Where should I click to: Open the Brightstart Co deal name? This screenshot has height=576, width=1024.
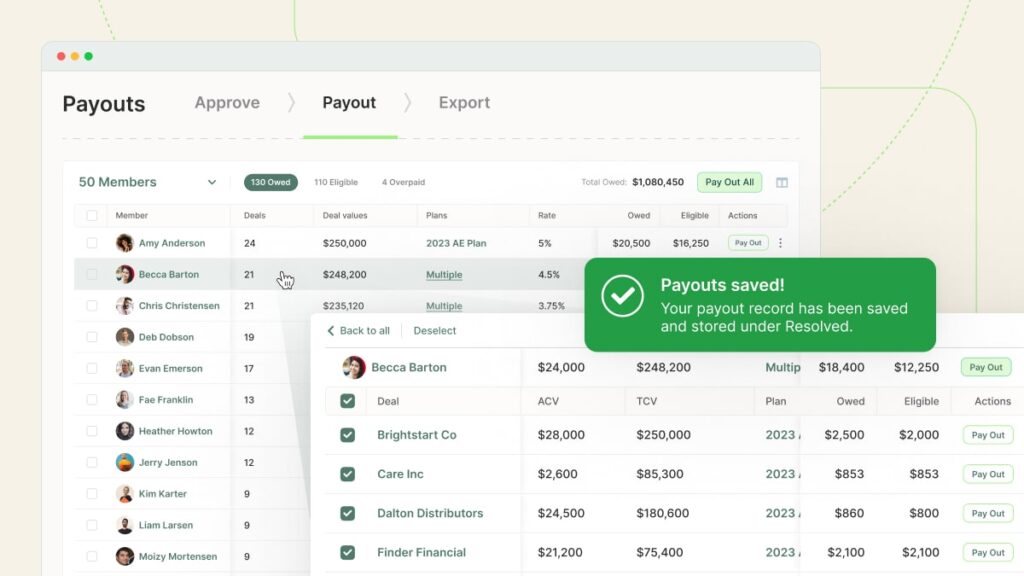pos(417,435)
